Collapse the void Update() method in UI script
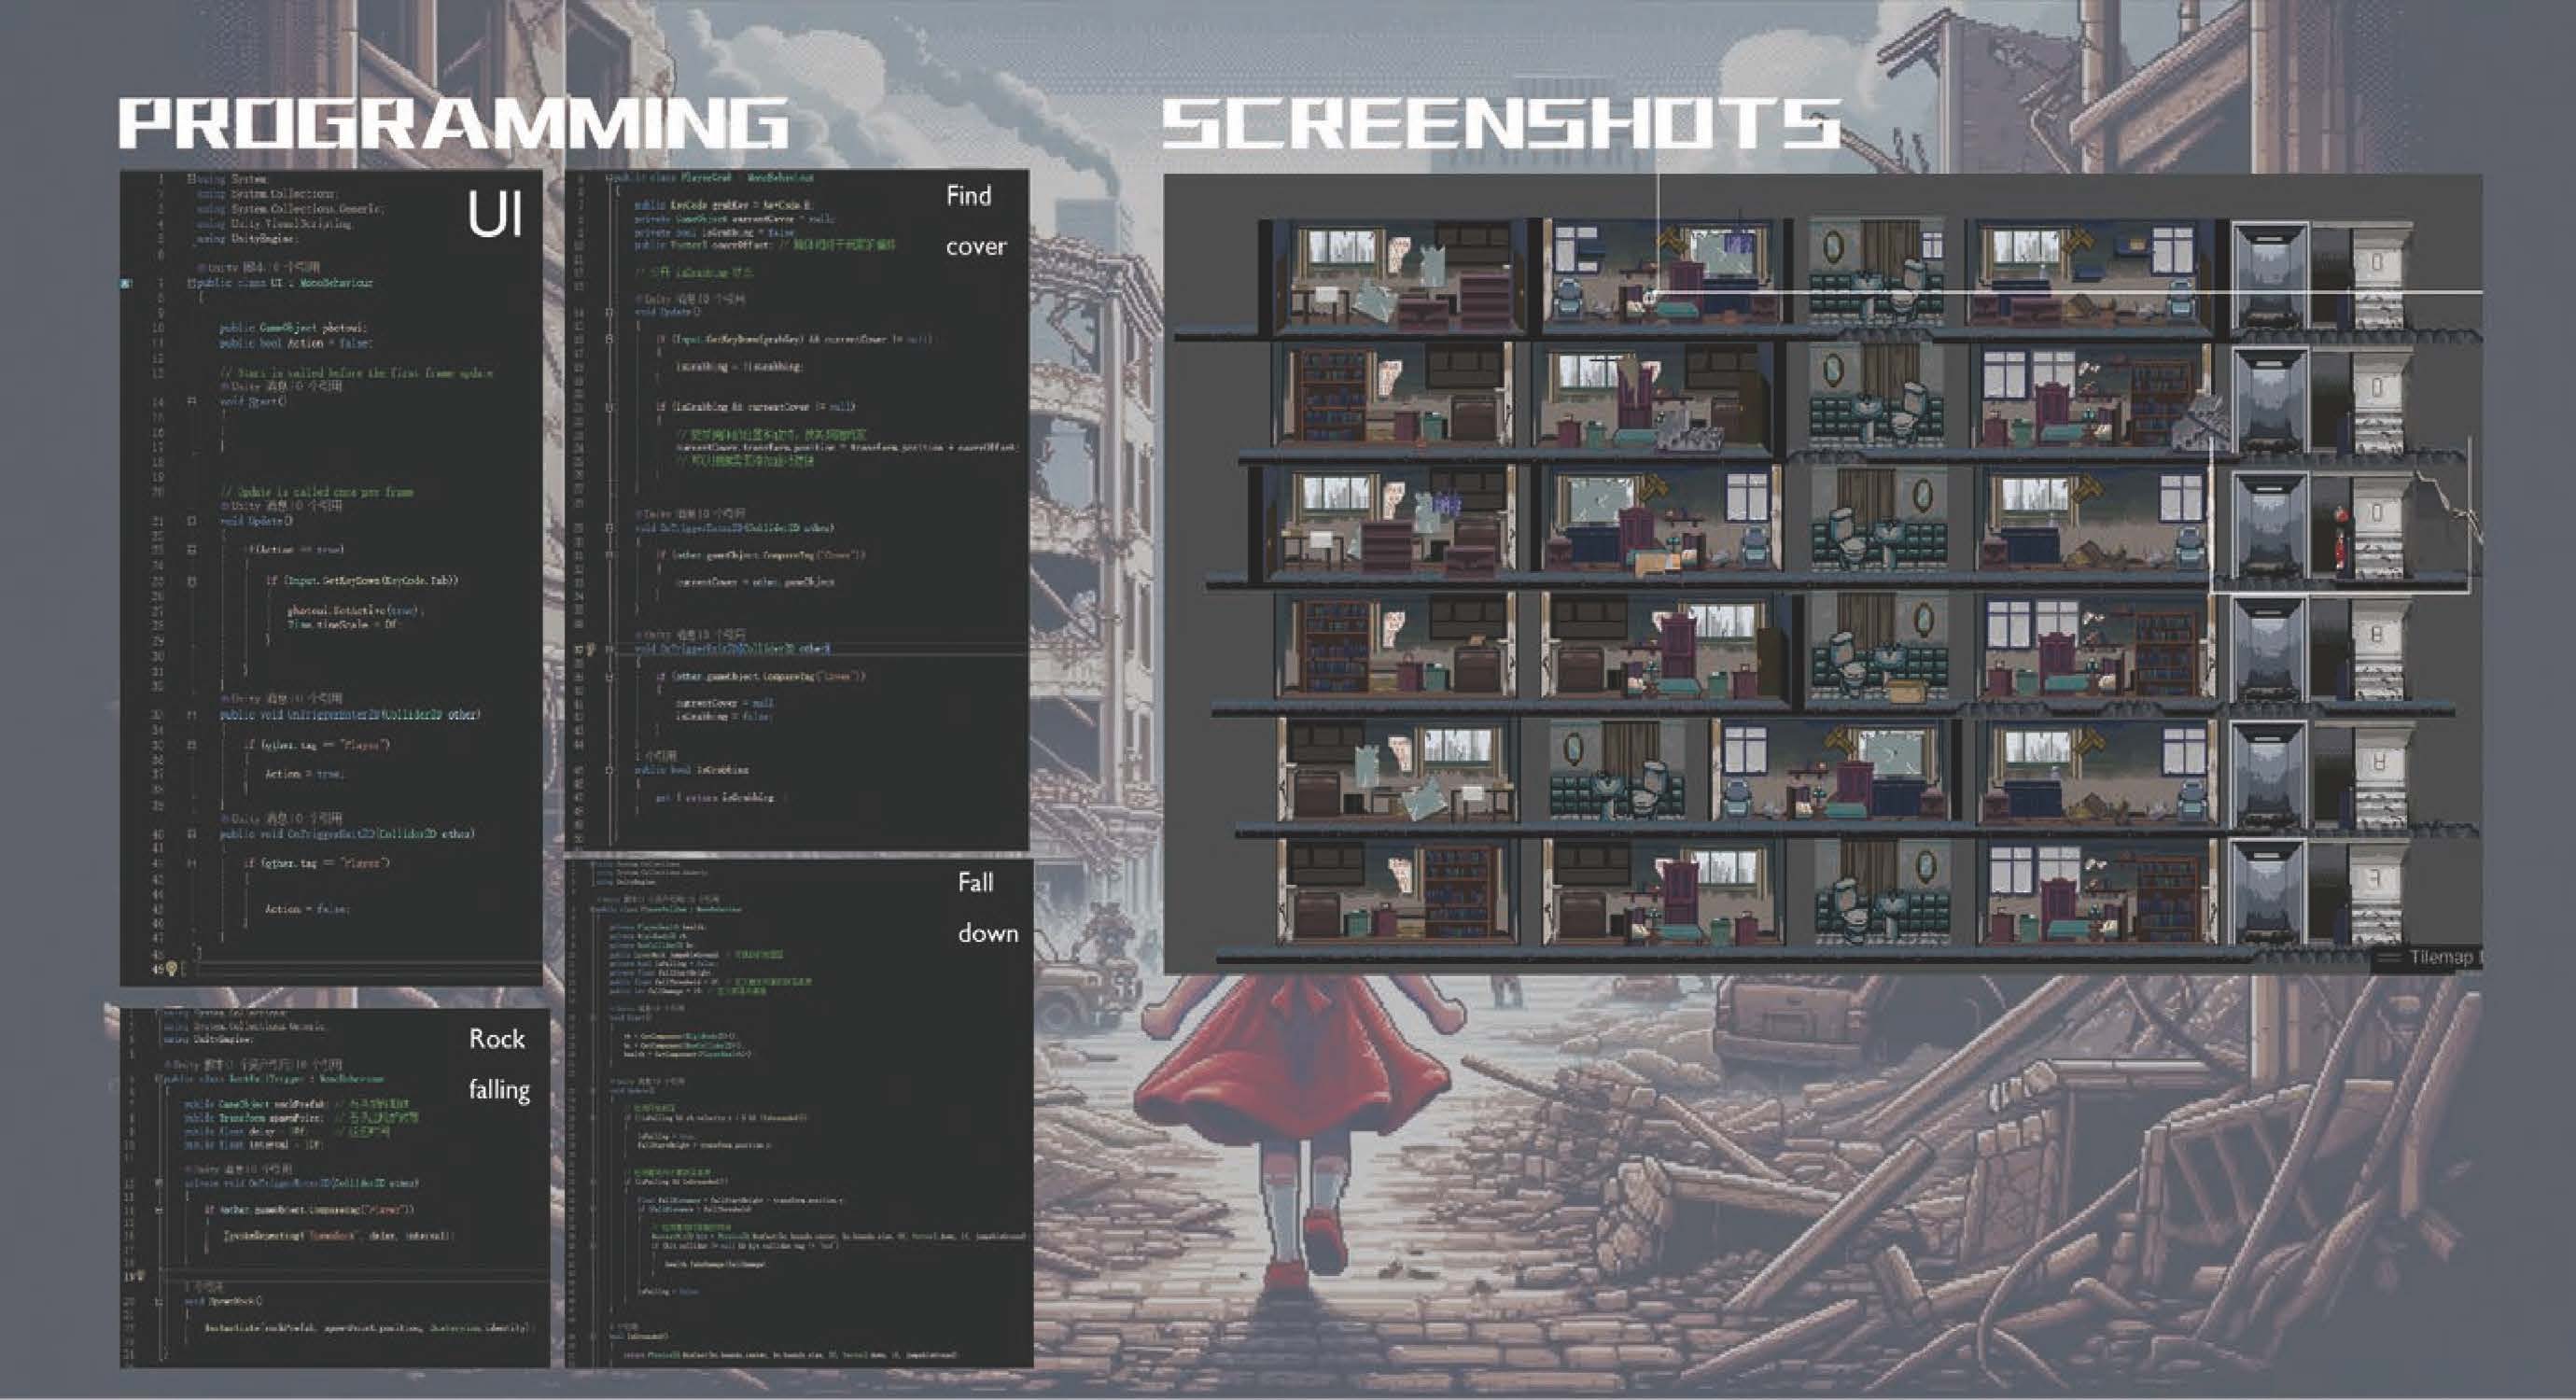The image size is (2576, 1400). (191, 521)
